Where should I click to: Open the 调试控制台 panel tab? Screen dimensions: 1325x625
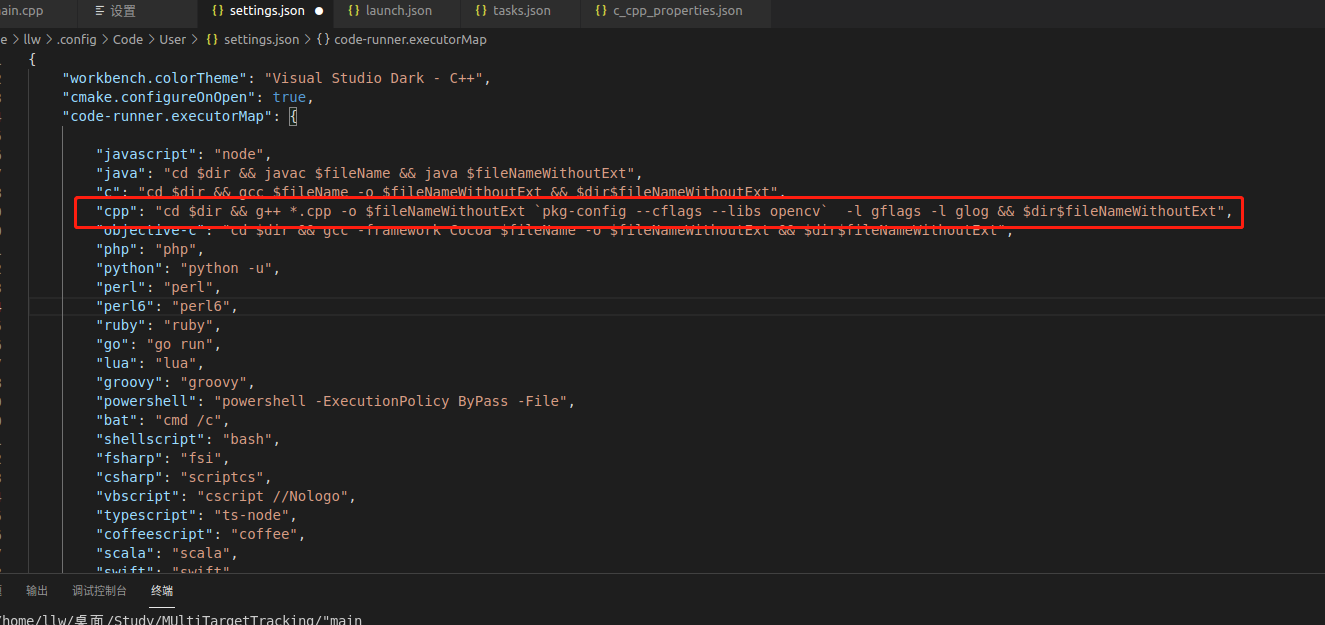(99, 591)
